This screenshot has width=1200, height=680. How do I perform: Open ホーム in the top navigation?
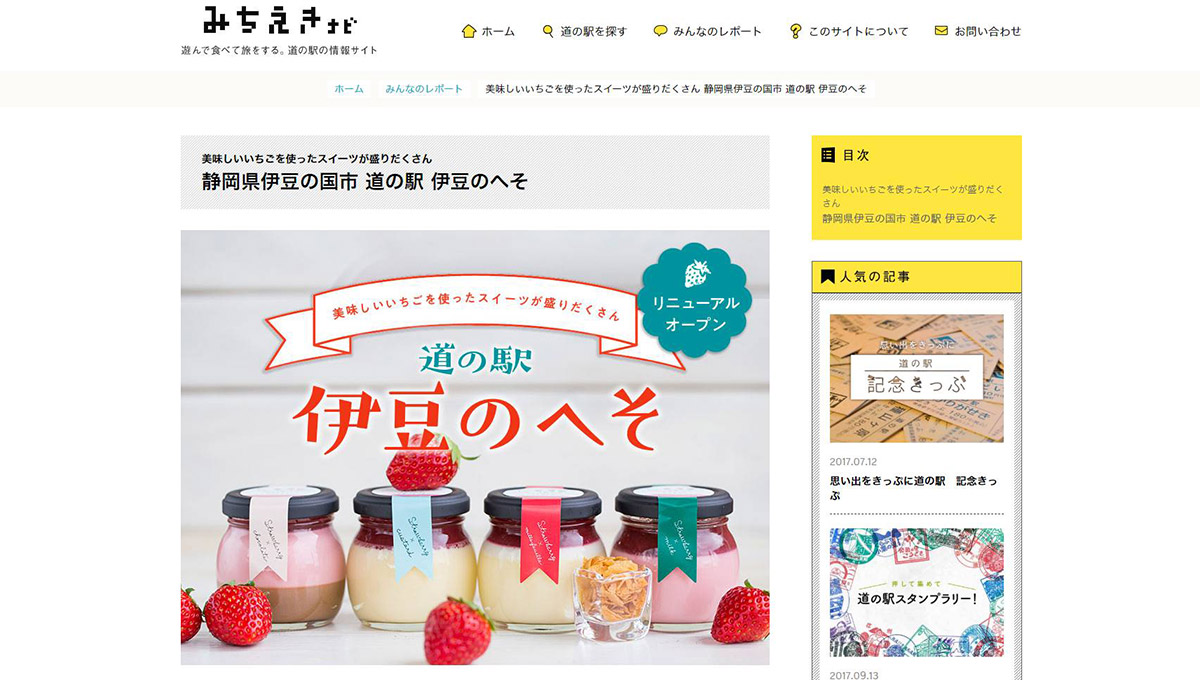tap(498, 31)
